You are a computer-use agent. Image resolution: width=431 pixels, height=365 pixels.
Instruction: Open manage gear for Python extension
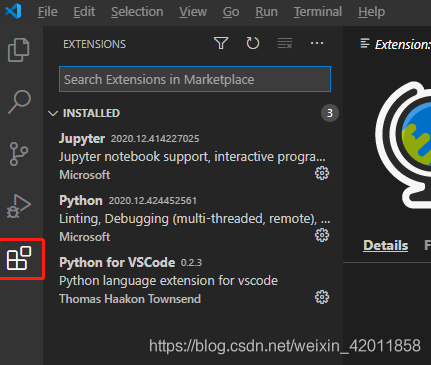322,235
